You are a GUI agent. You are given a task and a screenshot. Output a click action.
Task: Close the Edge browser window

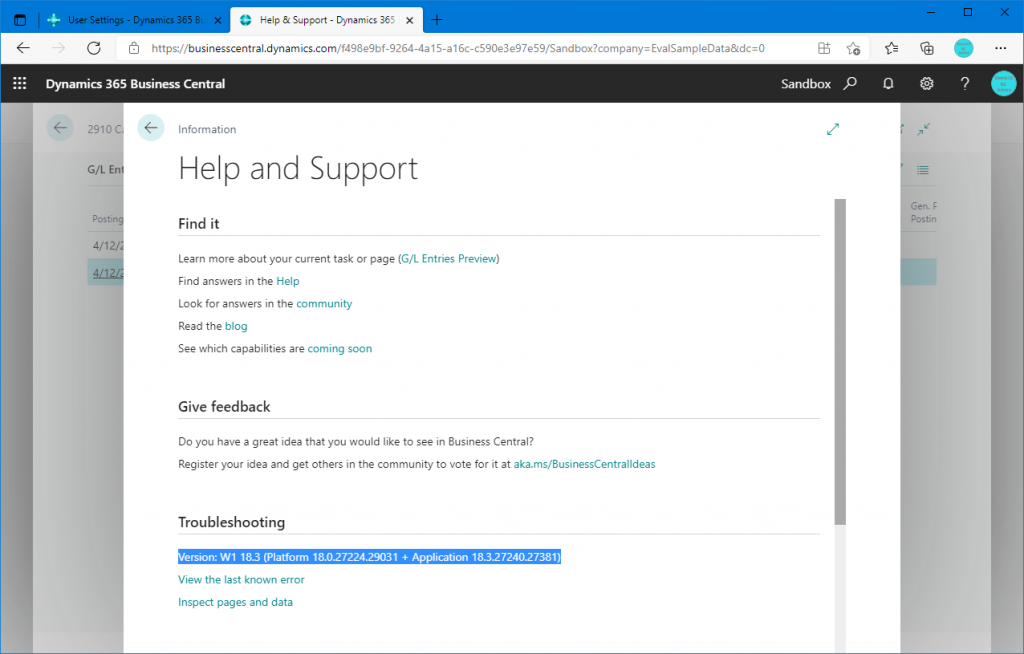(x=1004, y=12)
